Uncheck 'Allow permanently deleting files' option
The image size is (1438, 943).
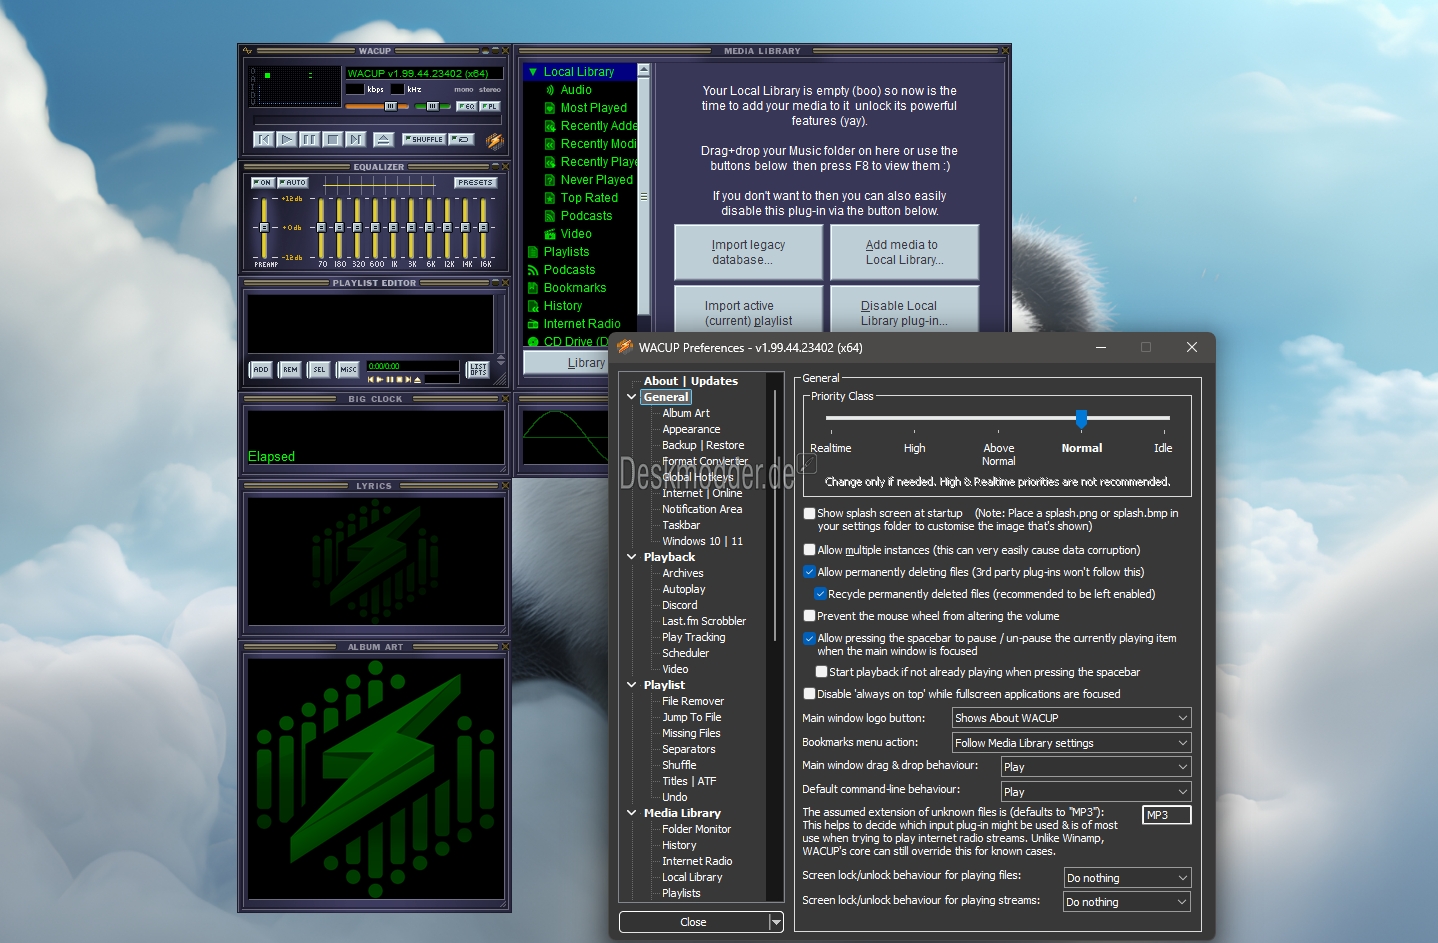[x=810, y=572]
